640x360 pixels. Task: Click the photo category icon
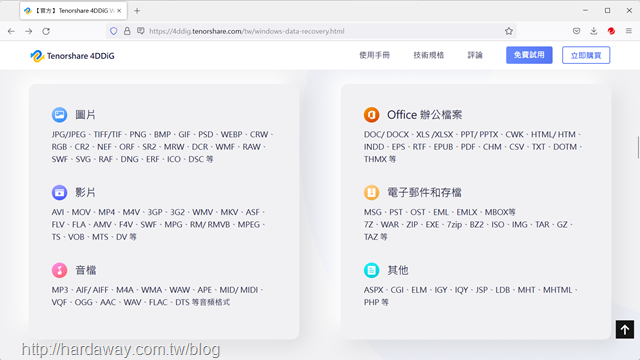click(59, 115)
